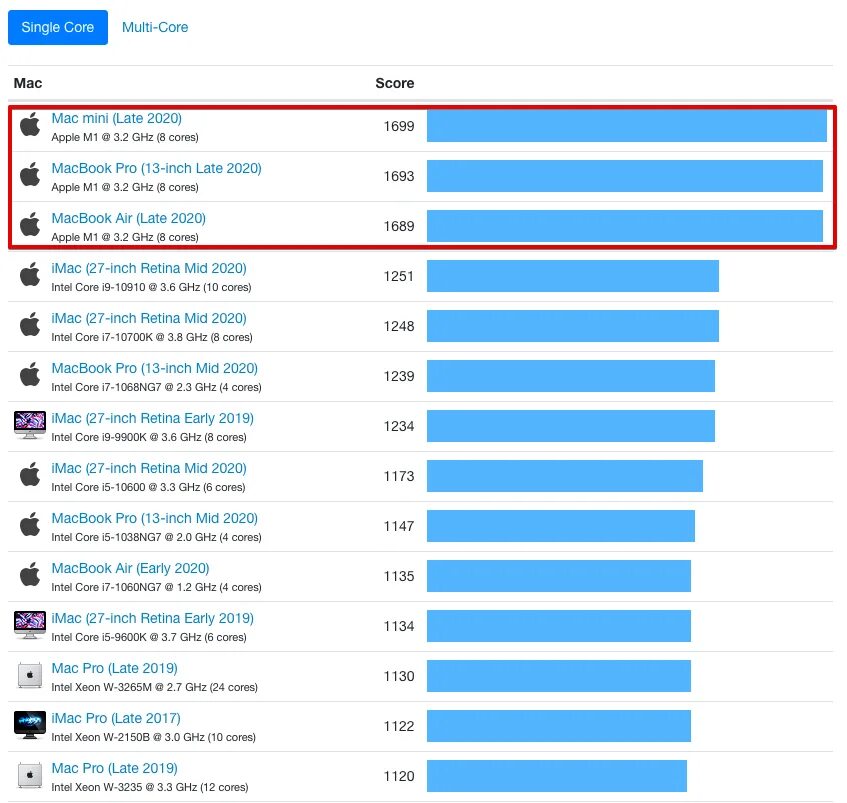Click the score value 1130

tap(399, 676)
